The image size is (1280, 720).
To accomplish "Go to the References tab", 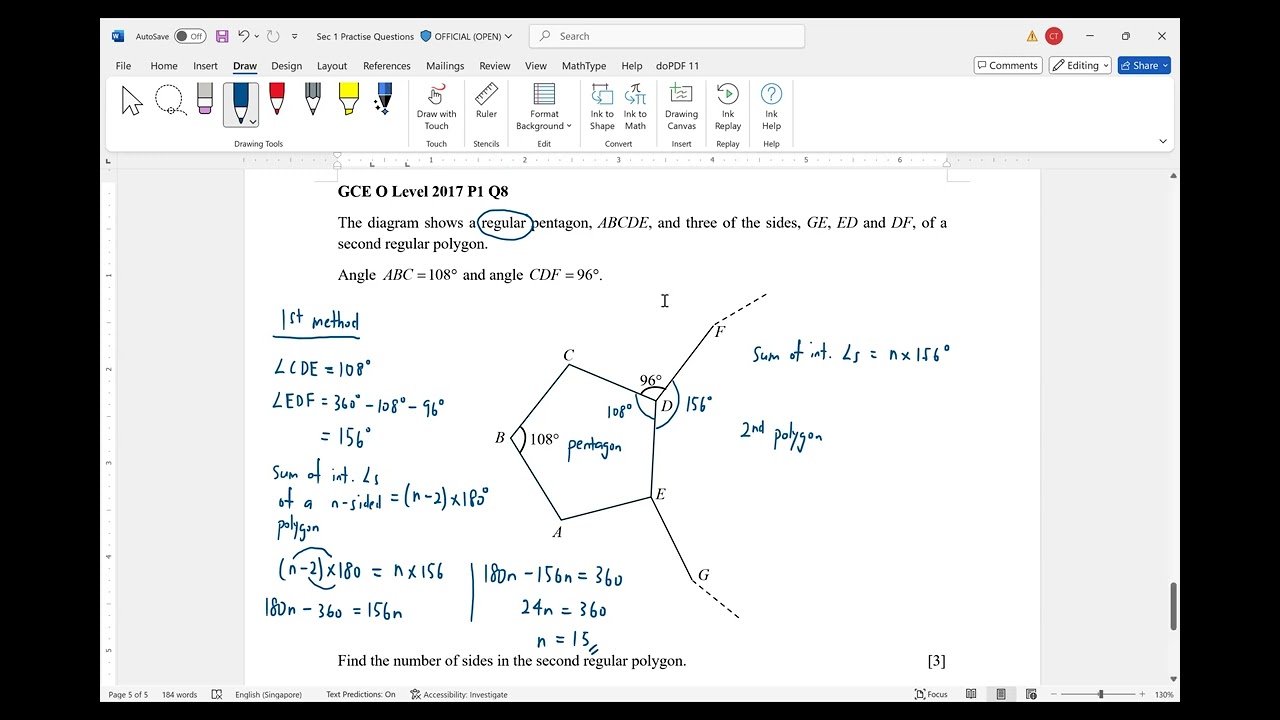I will tap(387, 66).
